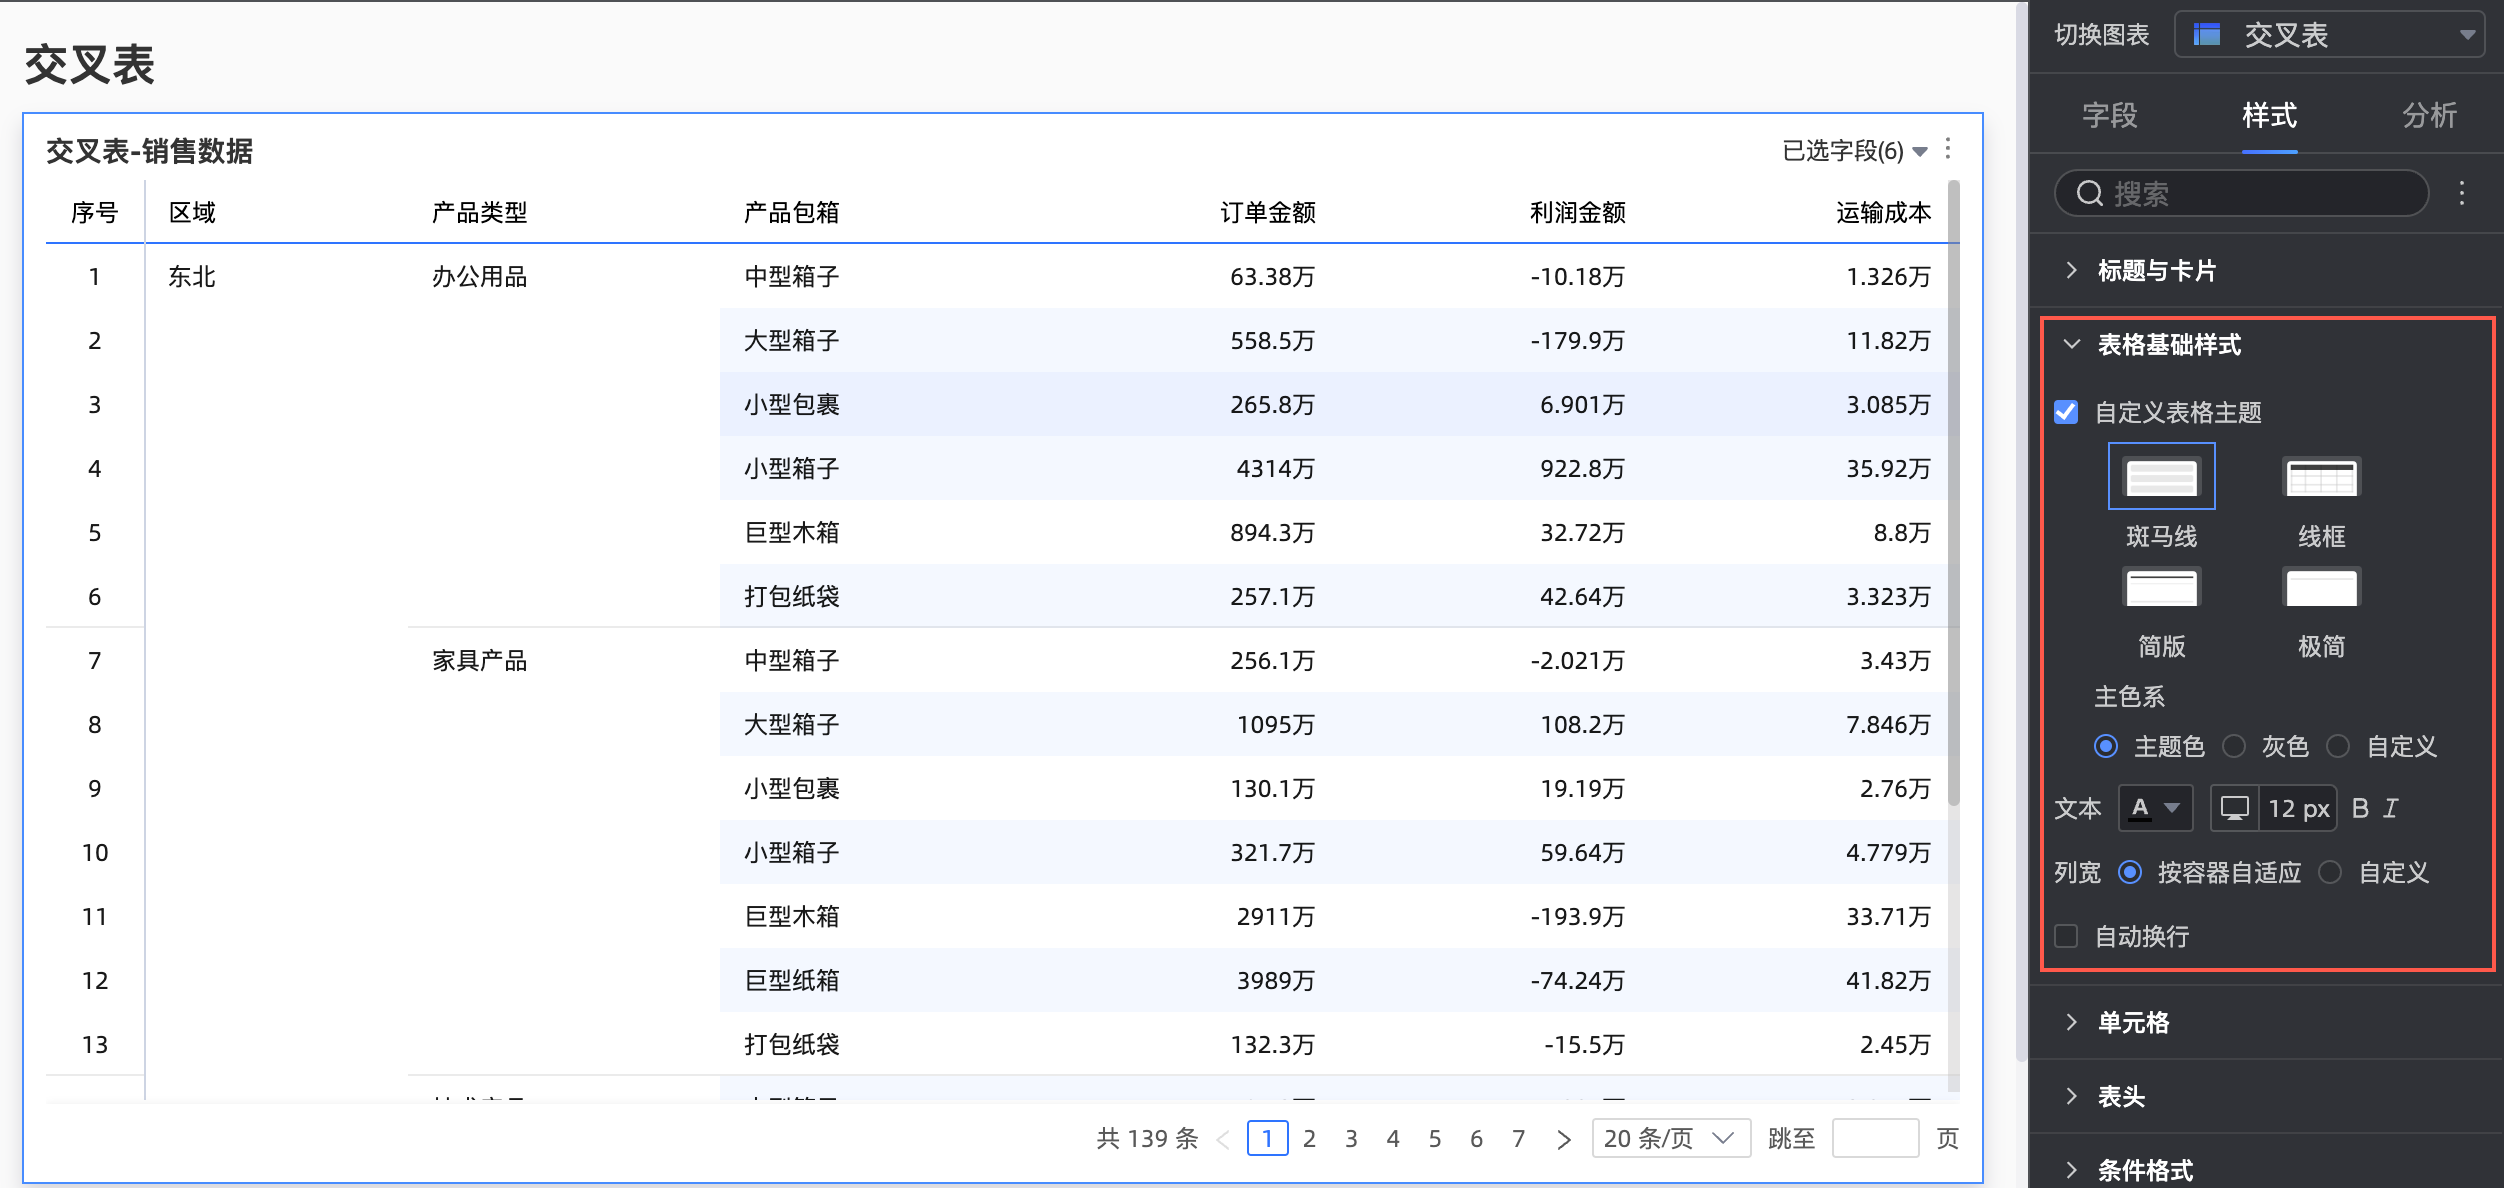The image size is (2504, 1188).
Task: Click the 交叉表 chart type icon
Action: [x=2207, y=35]
